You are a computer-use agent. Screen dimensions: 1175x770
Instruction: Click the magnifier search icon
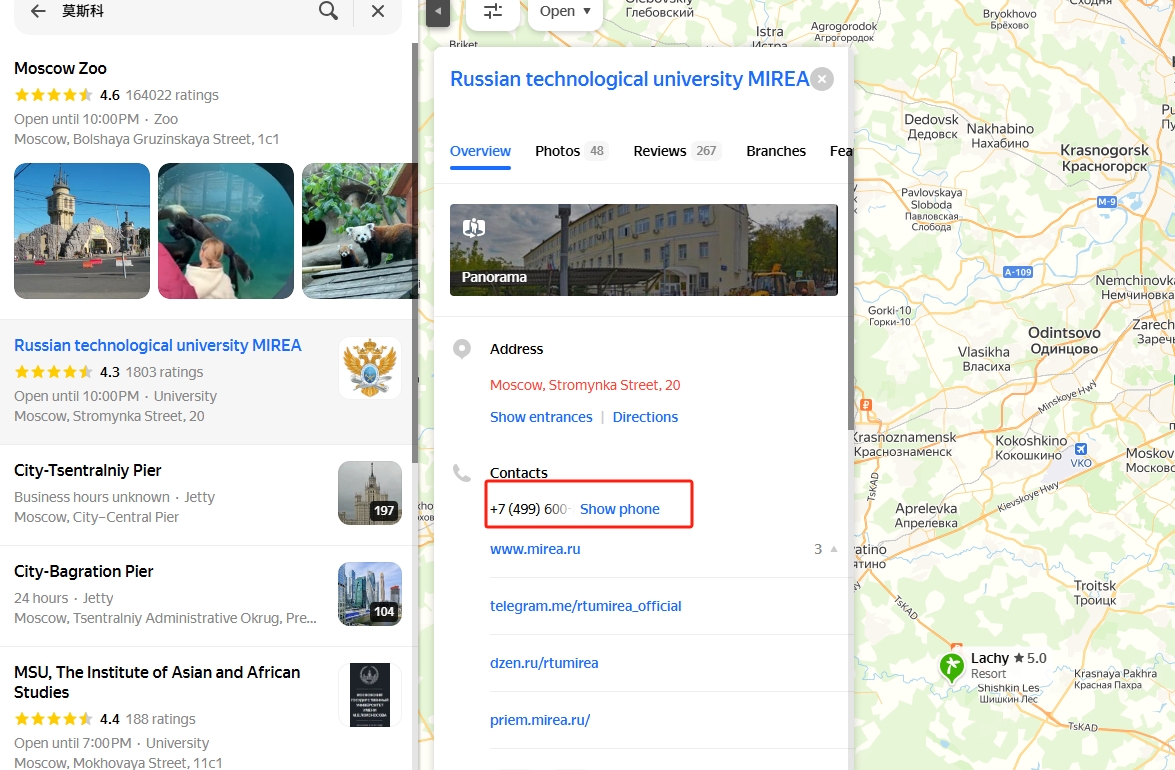[328, 10]
